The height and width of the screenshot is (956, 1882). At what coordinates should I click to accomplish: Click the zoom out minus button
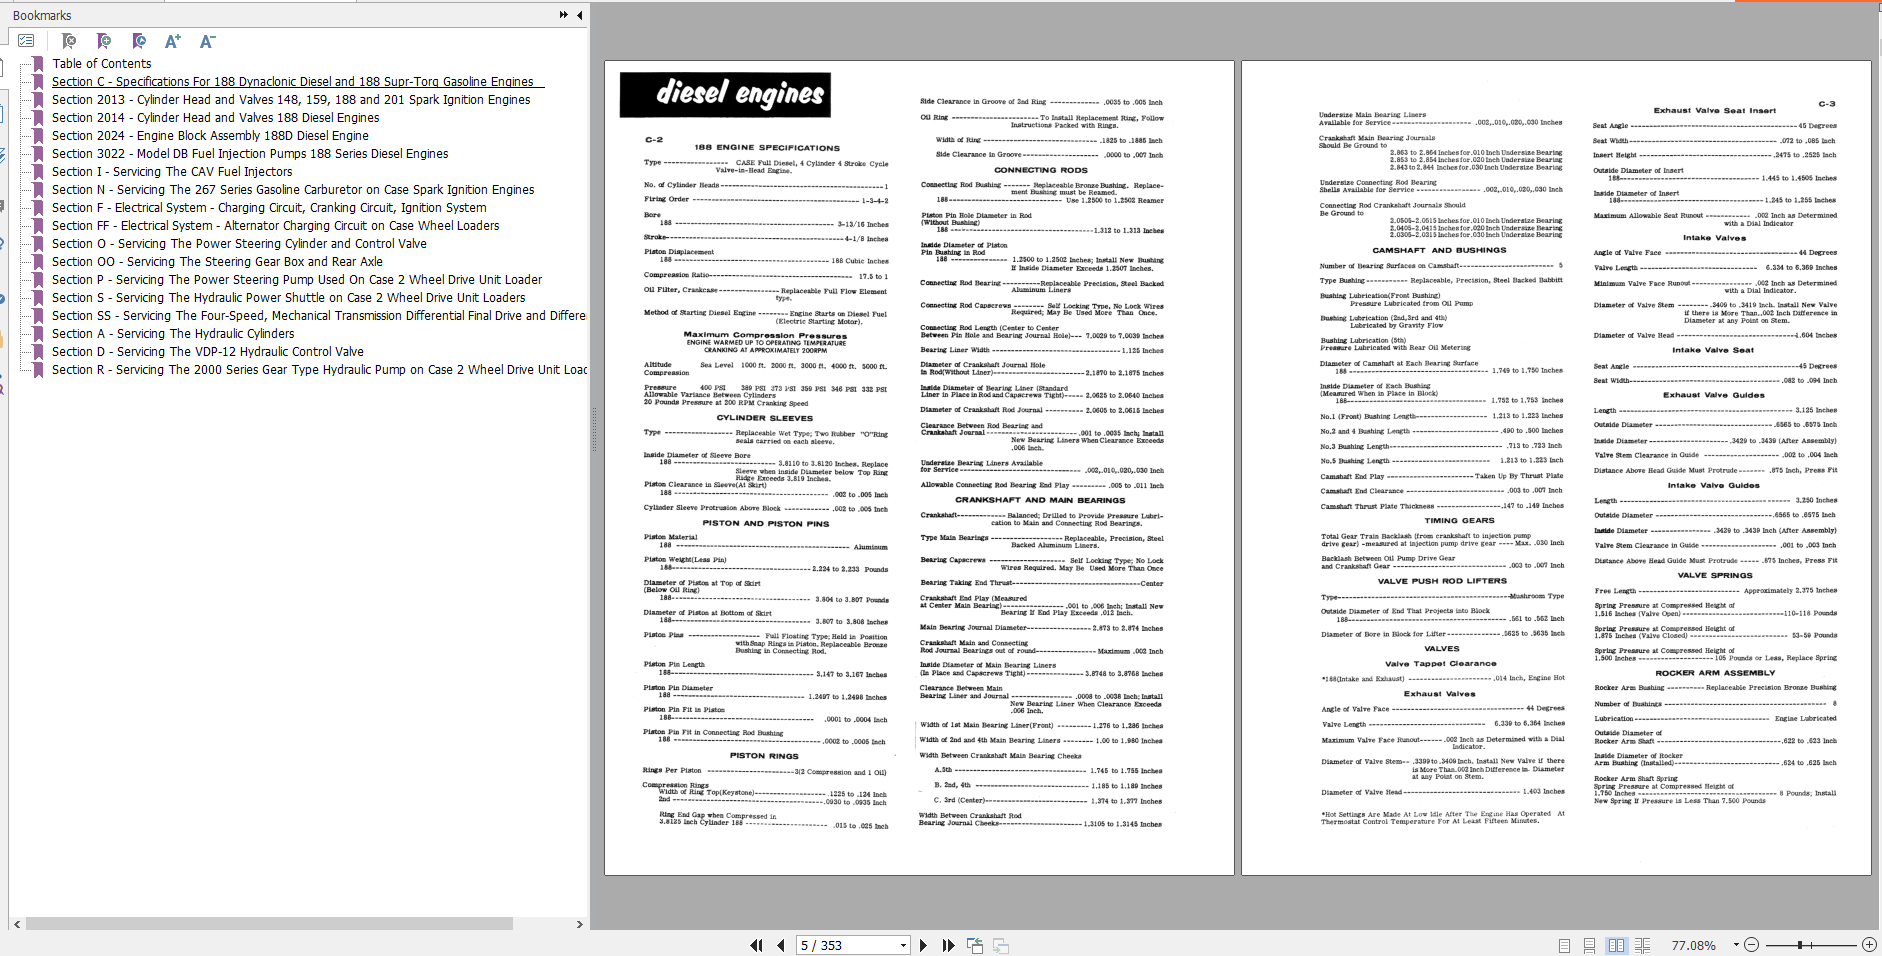pyautogui.click(x=1751, y=945)
